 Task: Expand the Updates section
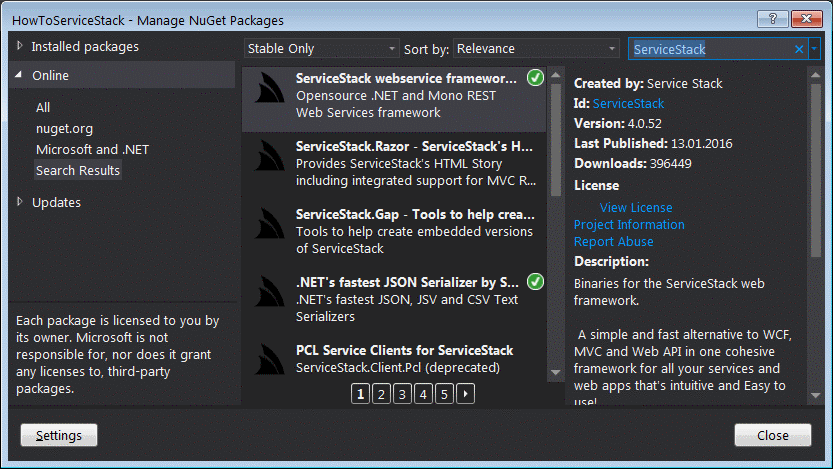tap(21, 202)
